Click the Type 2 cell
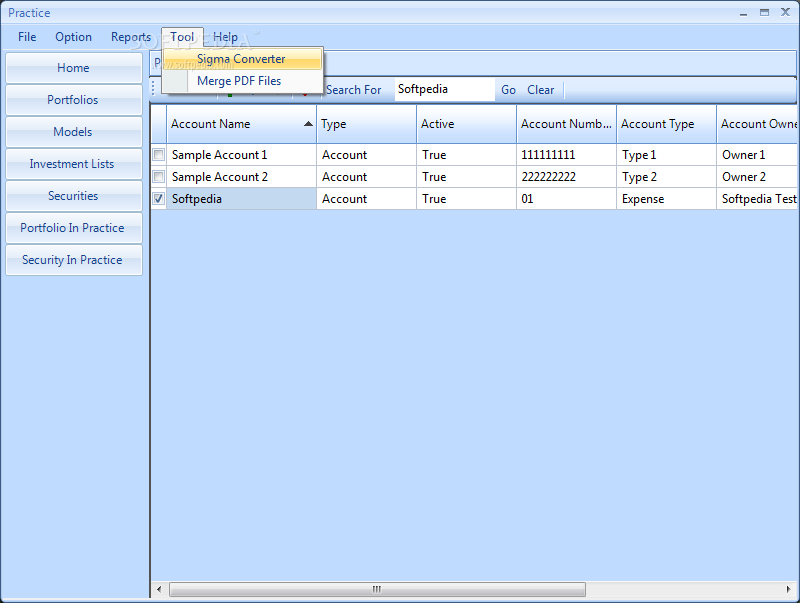This screenshot has height=603, width=800. [x=666, y=177]
